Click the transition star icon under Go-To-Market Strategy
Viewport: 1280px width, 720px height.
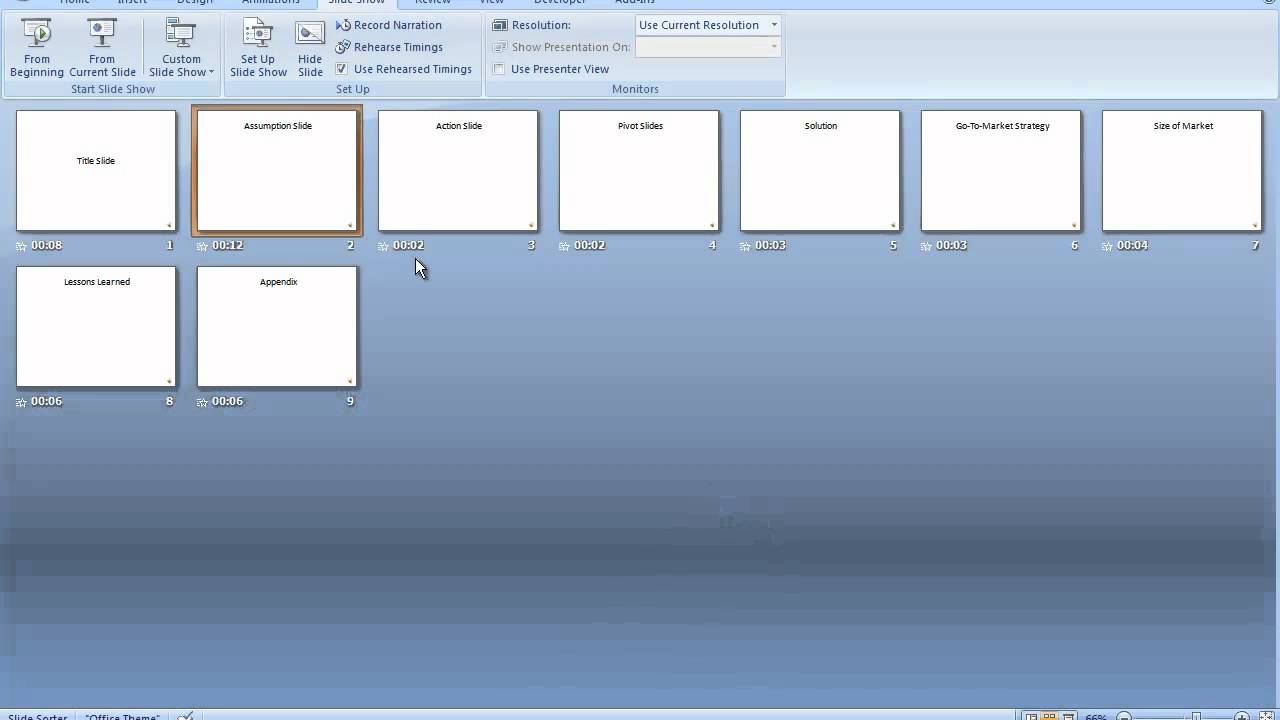click(926, 246)
